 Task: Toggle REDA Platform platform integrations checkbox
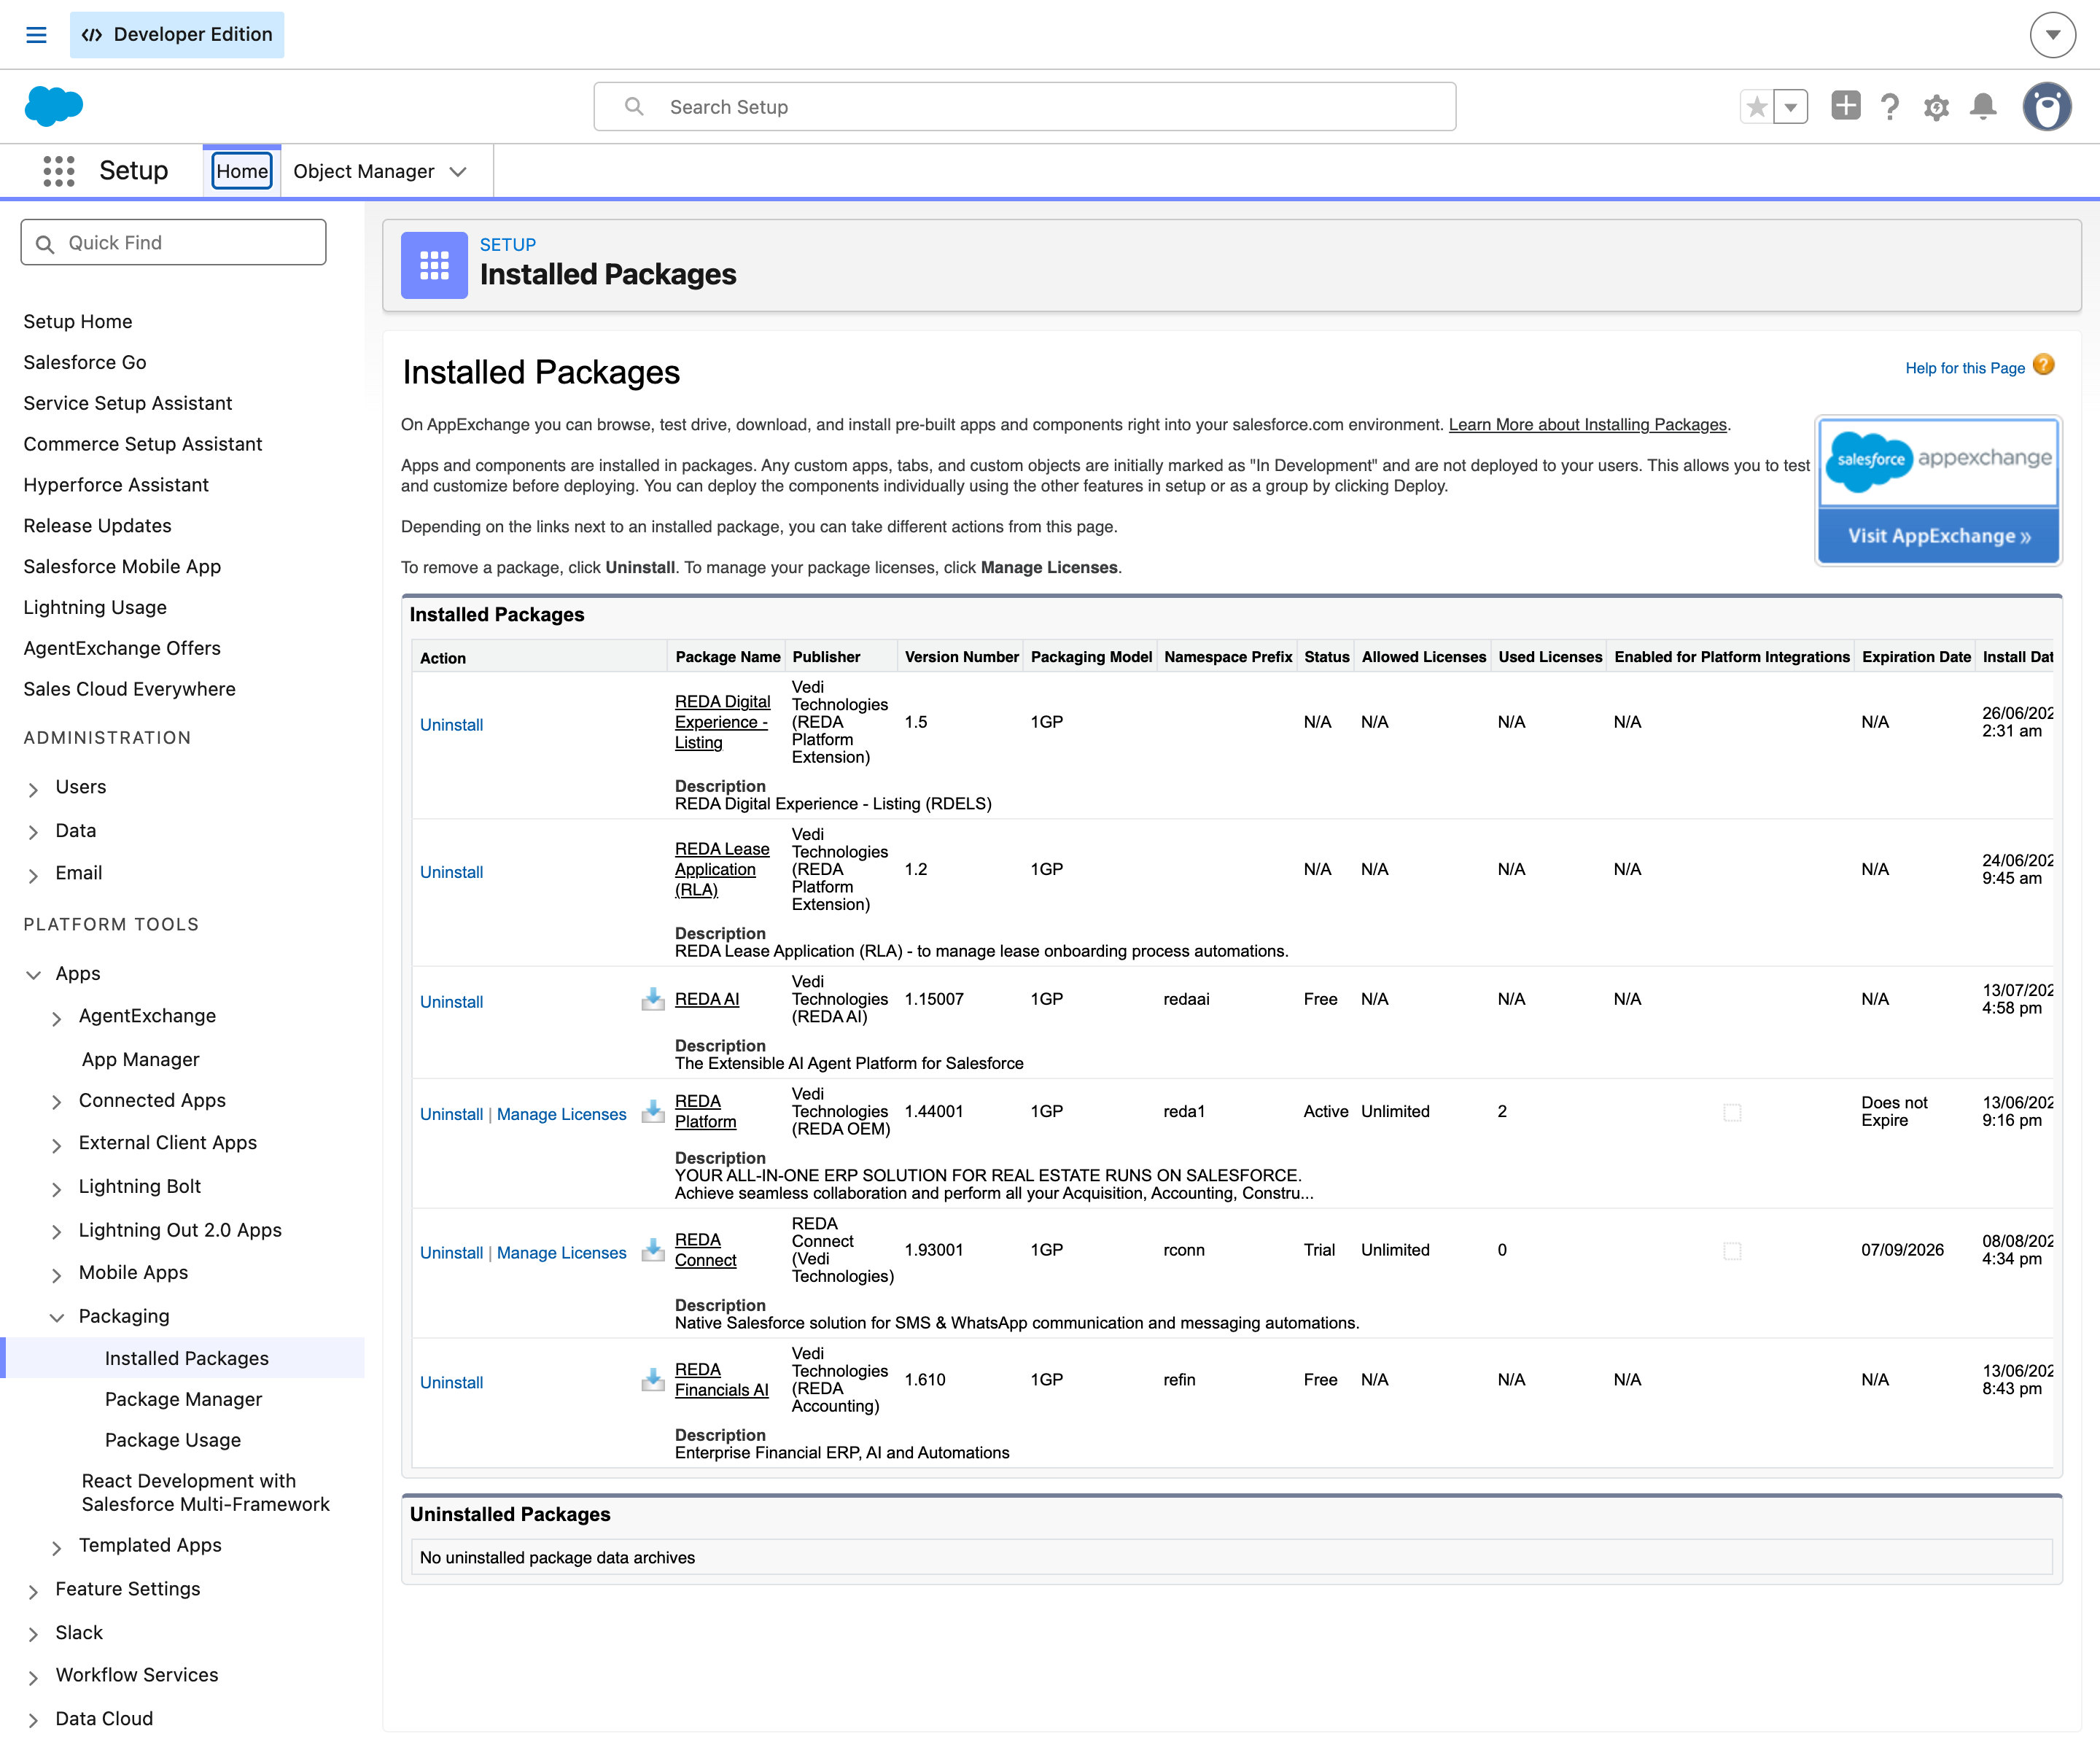point(1732,1112)
